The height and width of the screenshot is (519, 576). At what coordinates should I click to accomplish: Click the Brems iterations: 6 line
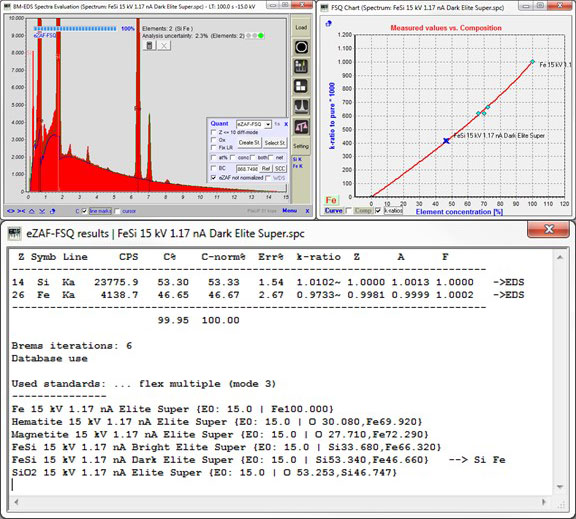pos(72,346)
